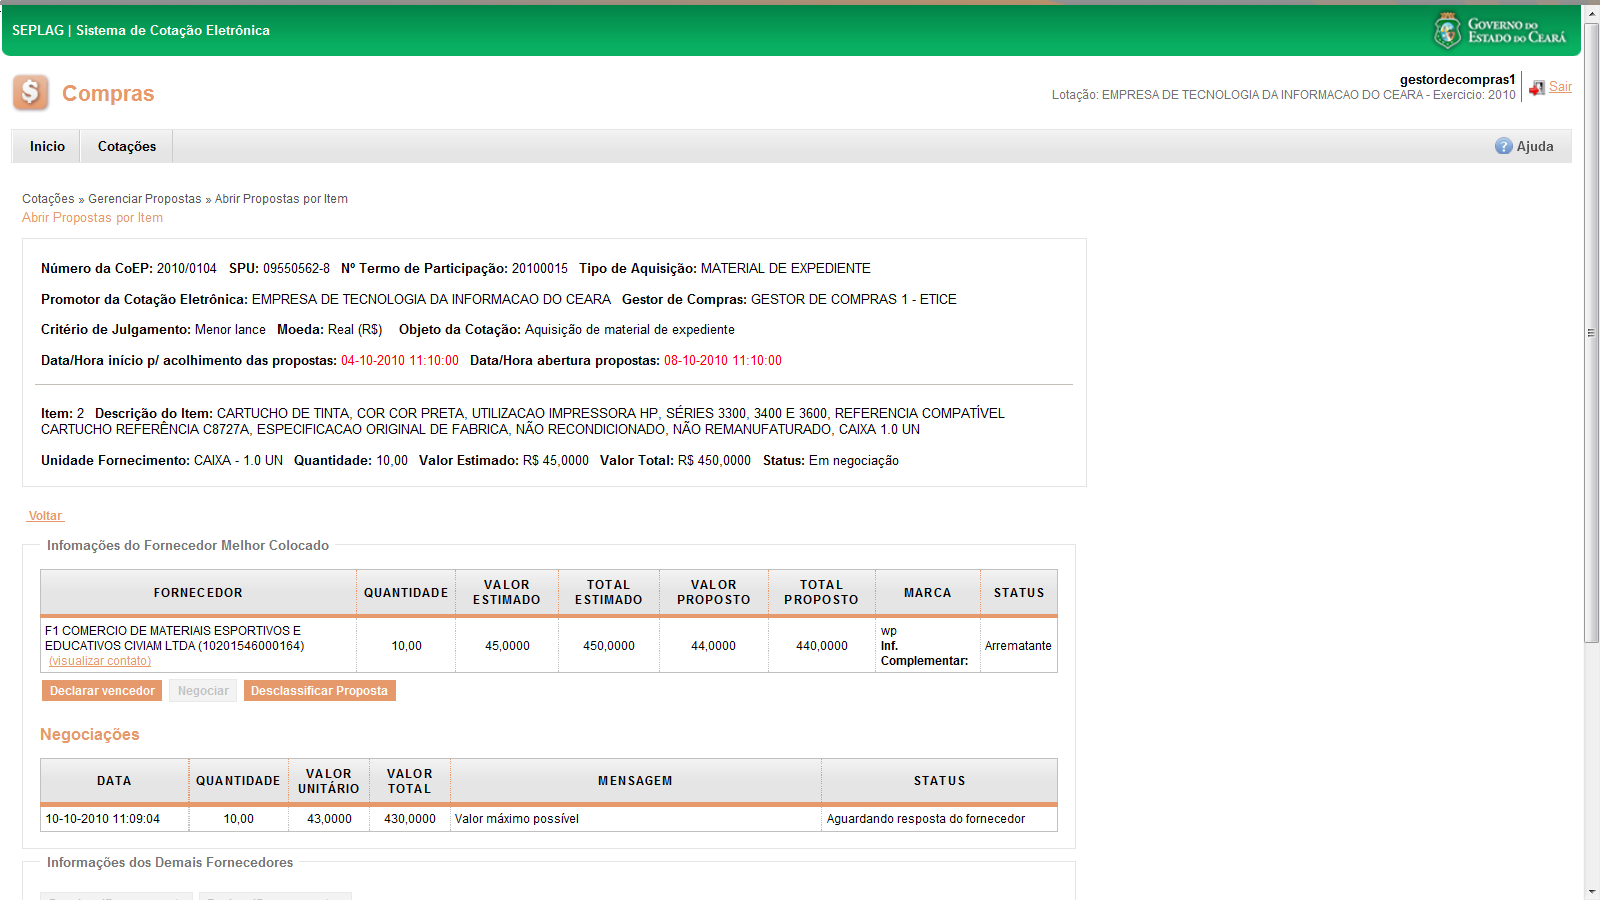Viewport: 1600px width, 900px height.
Task: Open the Cotações menu
Action: click(127, 146)
